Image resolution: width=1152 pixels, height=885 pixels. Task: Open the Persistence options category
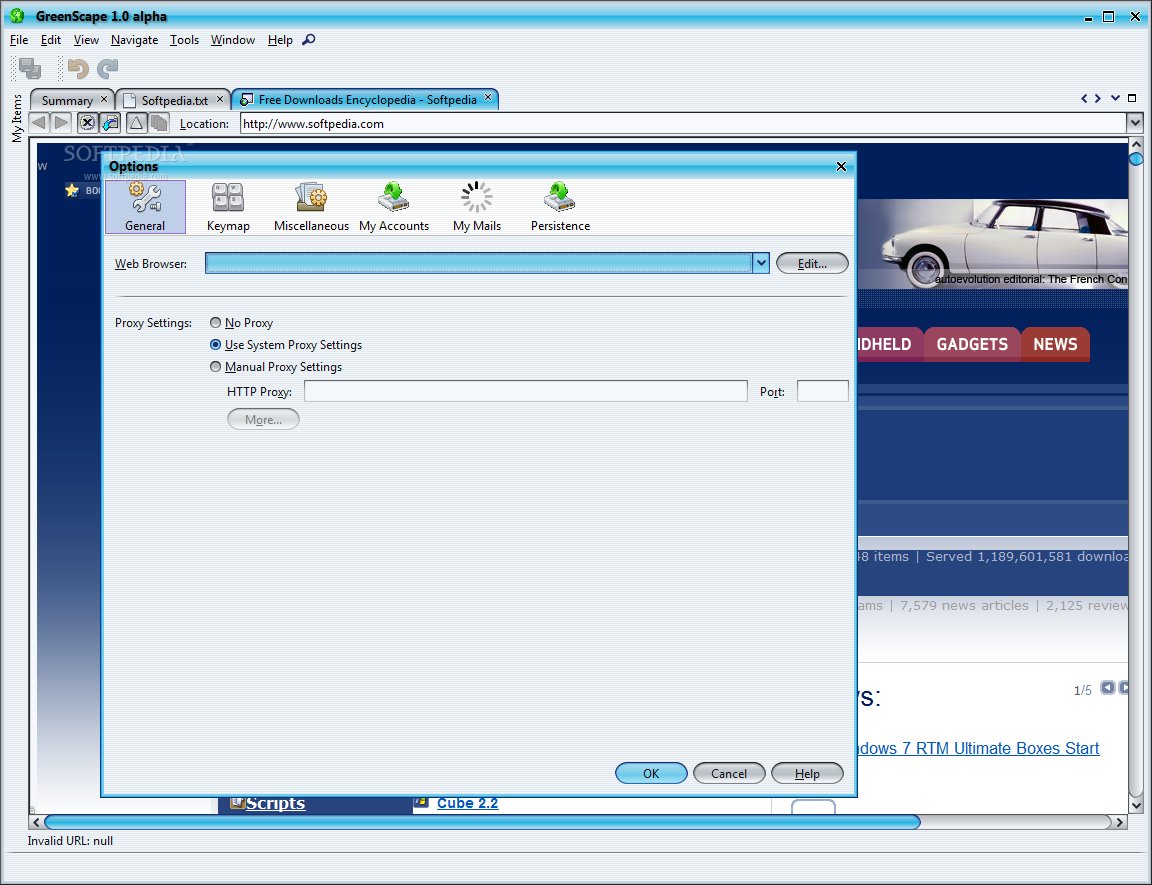click(x=560, y=207)
